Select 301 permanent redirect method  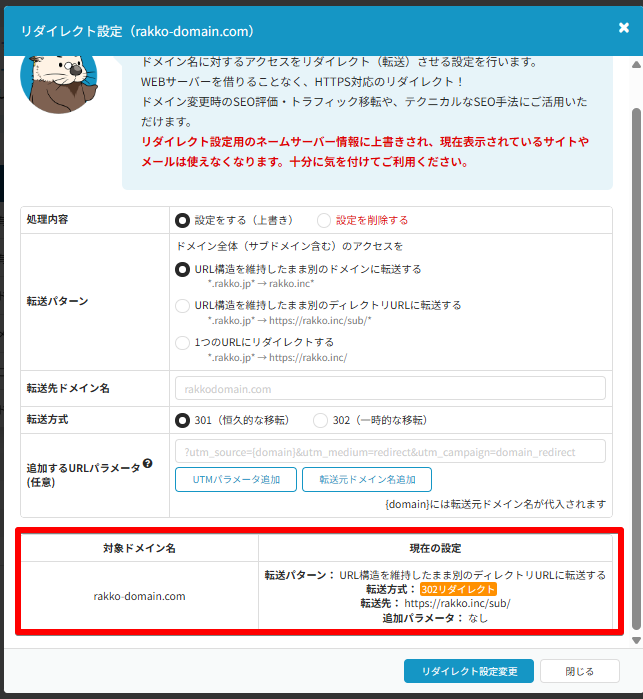click(182, 420)
